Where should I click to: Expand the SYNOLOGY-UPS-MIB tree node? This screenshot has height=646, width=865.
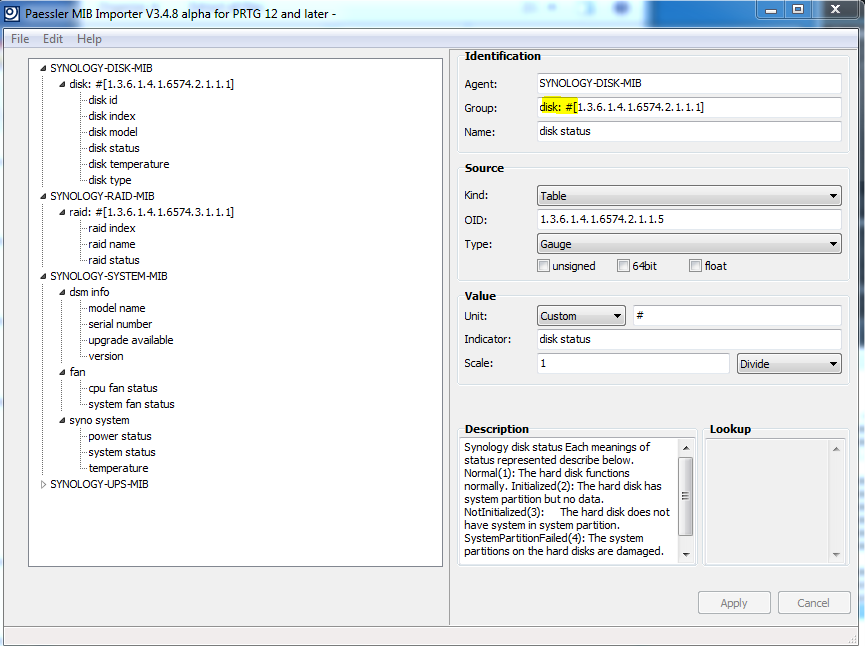(x=43, y=484)
